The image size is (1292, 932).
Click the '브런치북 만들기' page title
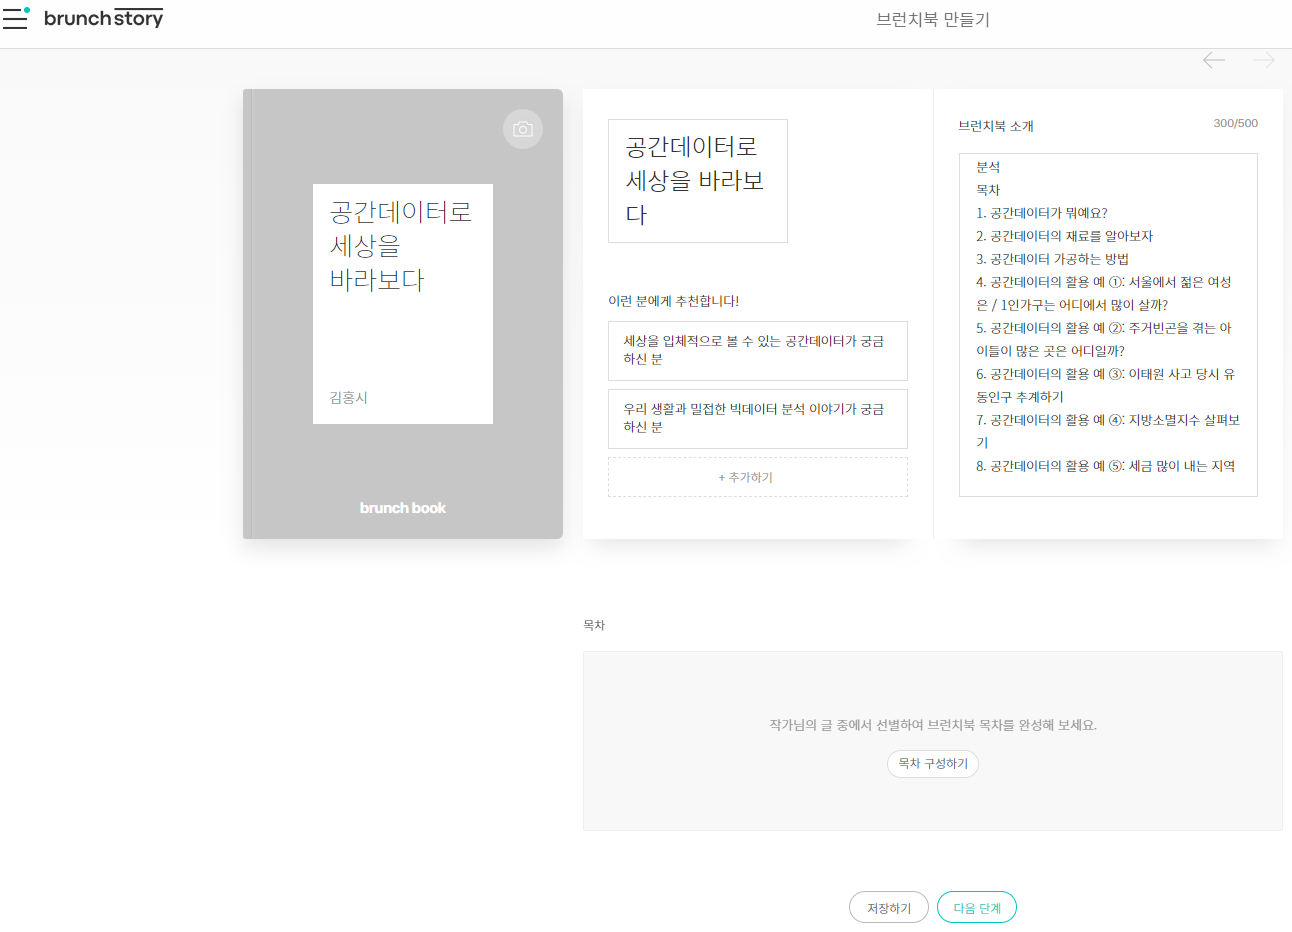pos(933,20)
